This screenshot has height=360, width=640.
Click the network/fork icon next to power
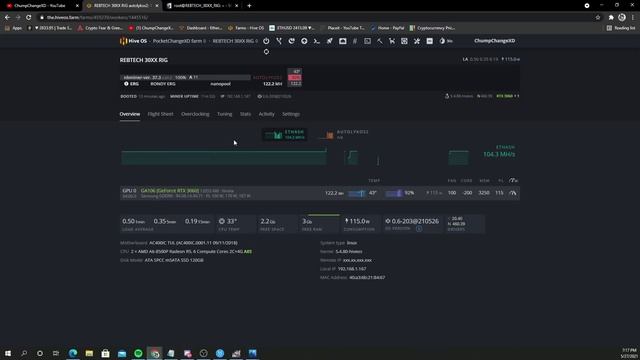click(279, 41)
